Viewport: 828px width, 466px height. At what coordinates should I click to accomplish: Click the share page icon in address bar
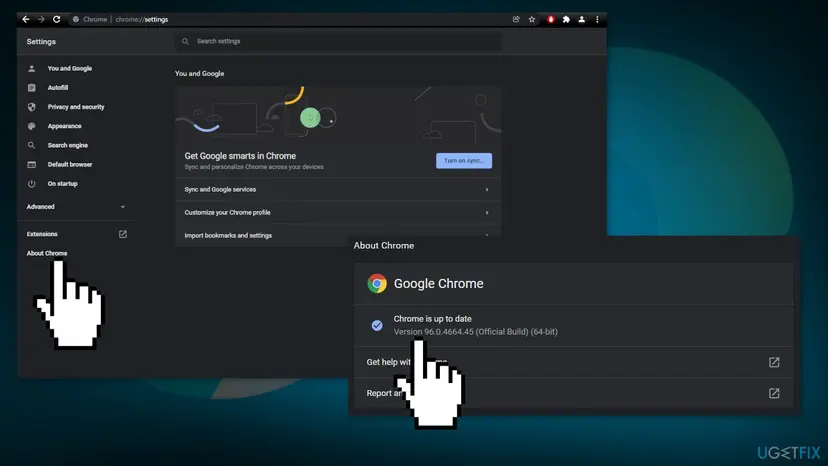516,20
